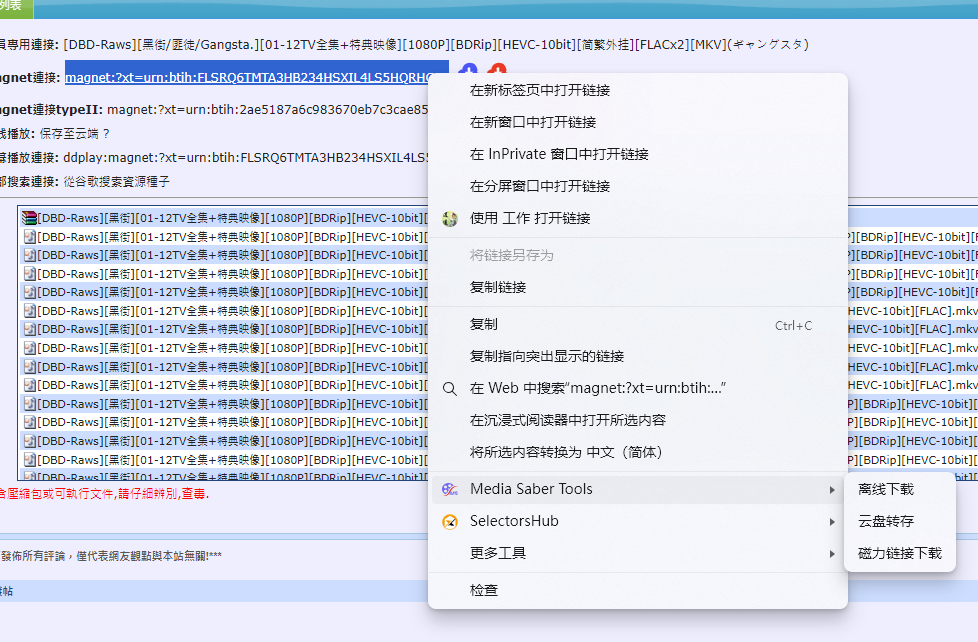Click the Media Saber Tools extension icon
Image resolution: width=978 pixels, height=642 pixels.
450,490
